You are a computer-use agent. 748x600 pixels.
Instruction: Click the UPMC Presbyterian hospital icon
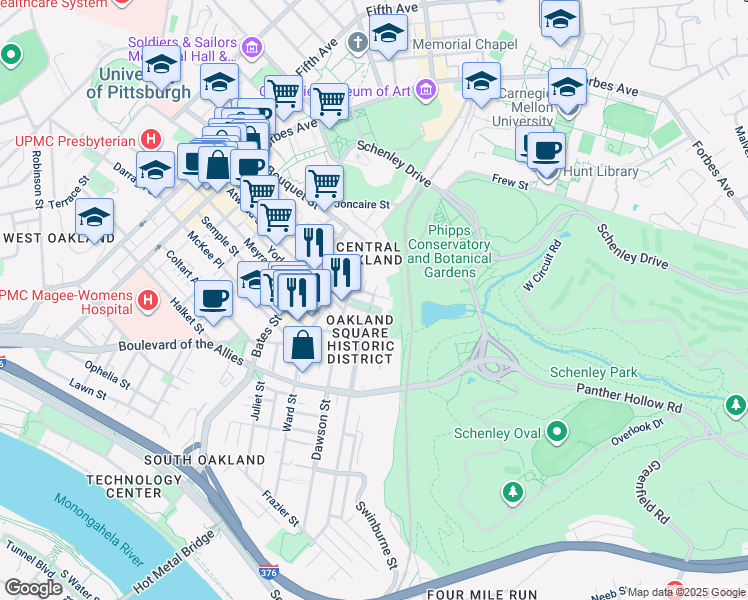coord(151,138)
